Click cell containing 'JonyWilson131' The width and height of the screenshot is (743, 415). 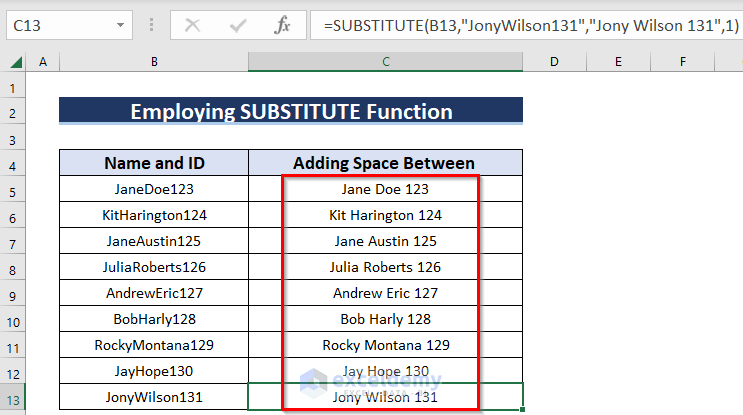[154, 397]
